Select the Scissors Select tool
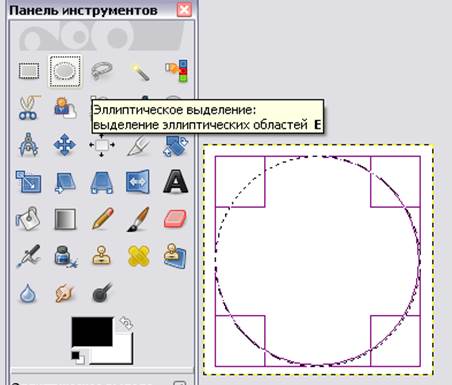Screen dimensions: 452x385 (x=28, y=107)
